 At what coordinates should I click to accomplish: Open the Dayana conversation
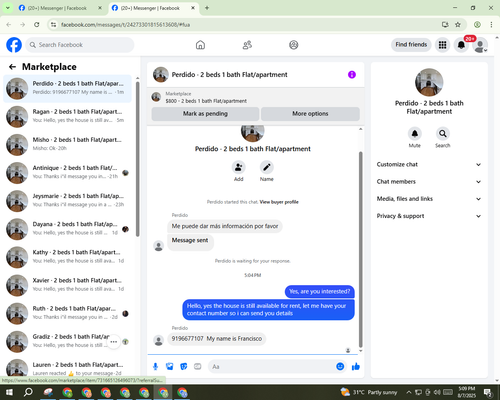[x=67, y=229]
